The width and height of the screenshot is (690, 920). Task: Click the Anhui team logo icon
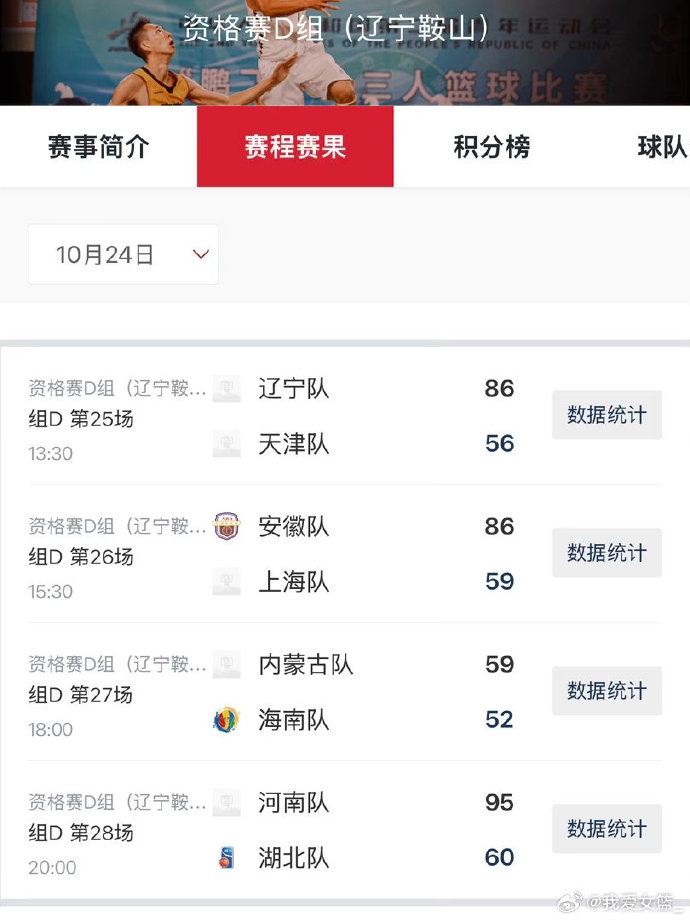[226, 526]
